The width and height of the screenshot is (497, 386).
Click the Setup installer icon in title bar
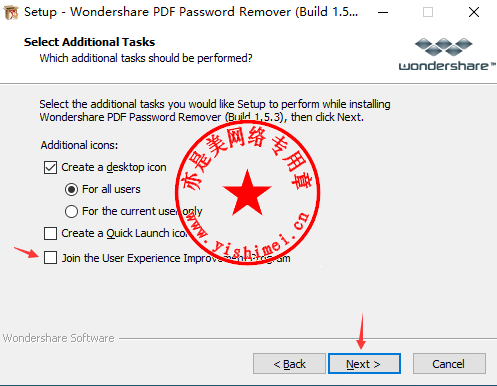click(x=11, y=12)
